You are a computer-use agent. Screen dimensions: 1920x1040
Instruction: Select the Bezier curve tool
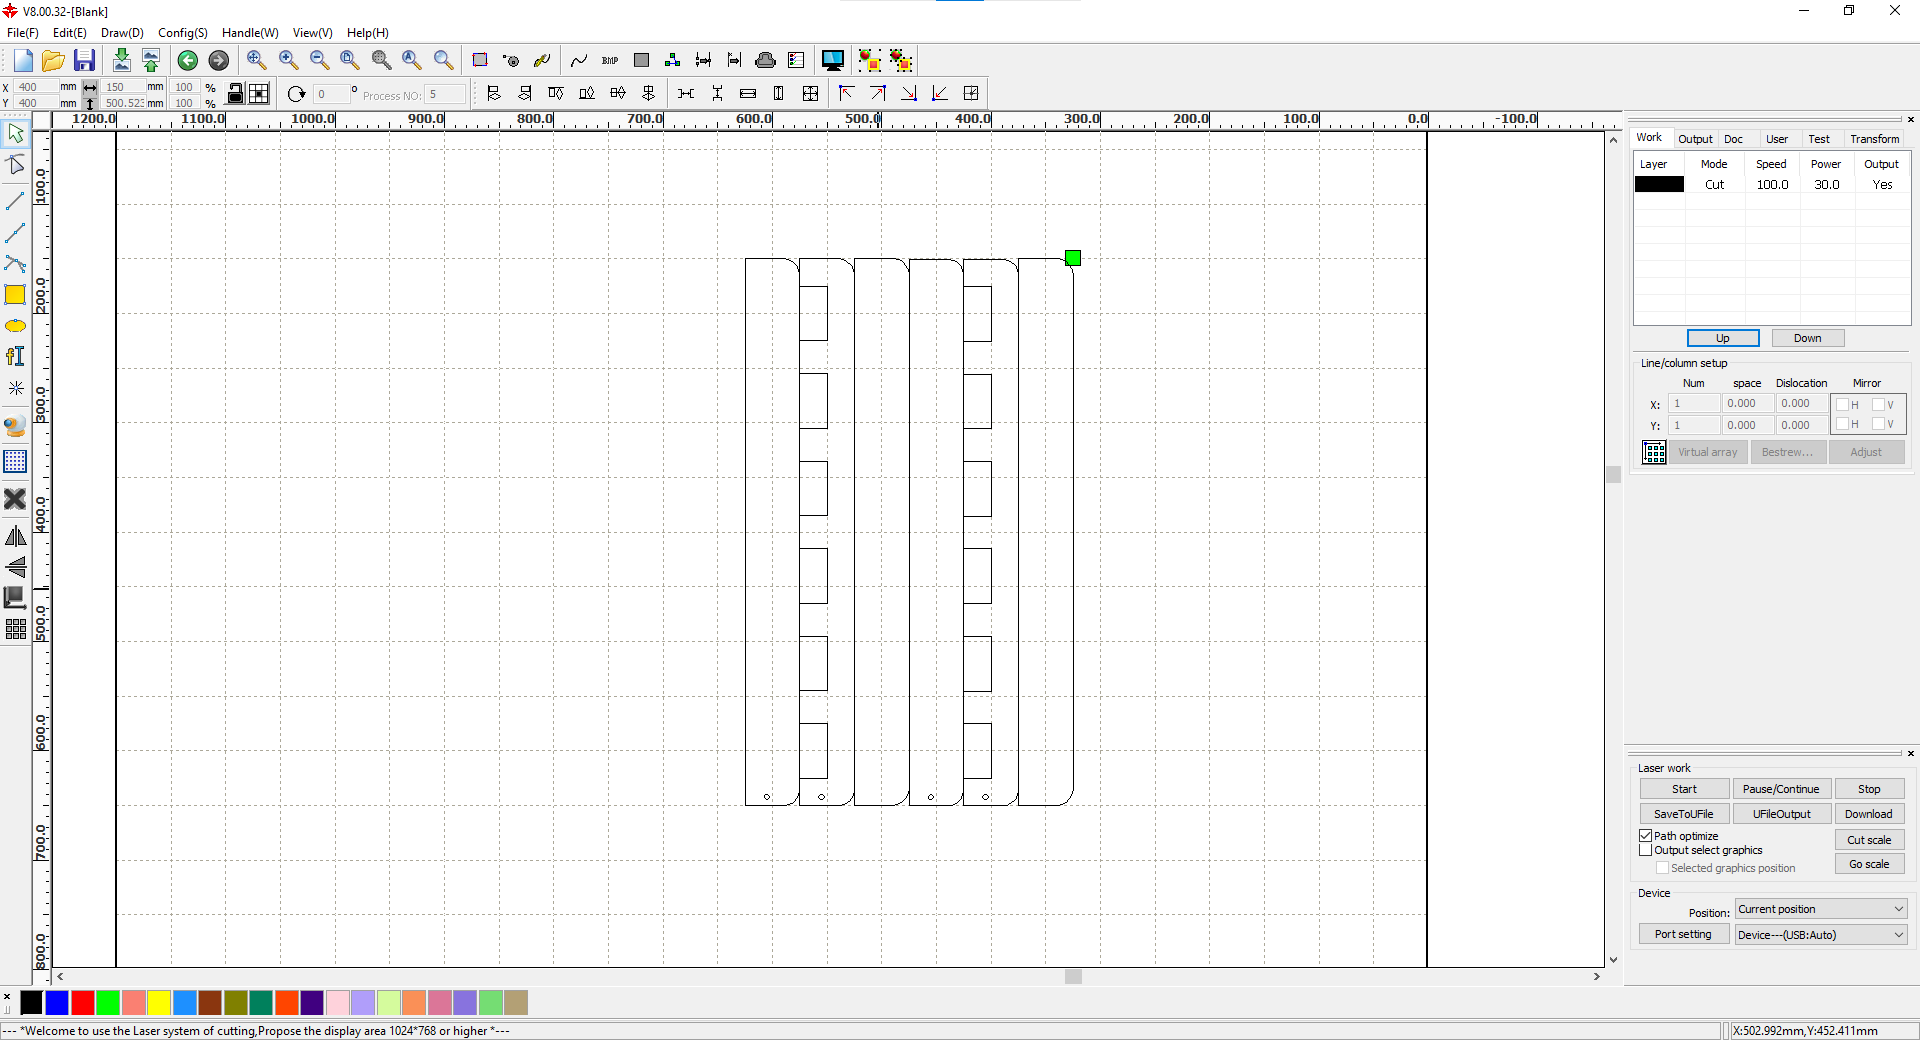click(16, 264)
